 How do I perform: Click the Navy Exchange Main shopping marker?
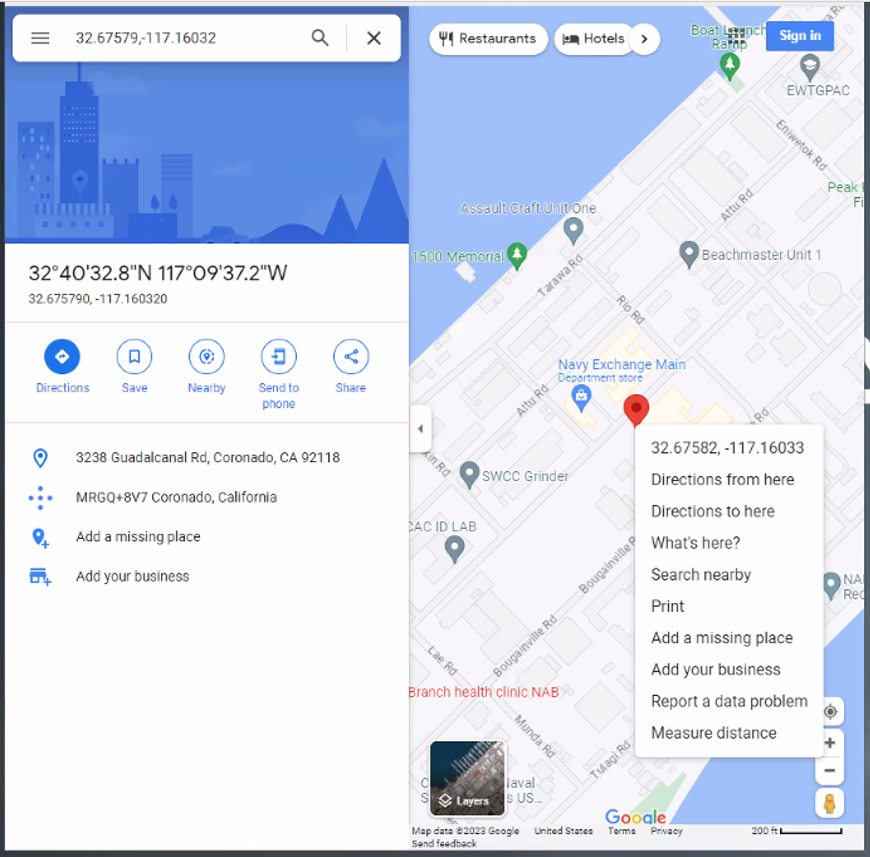581,398
